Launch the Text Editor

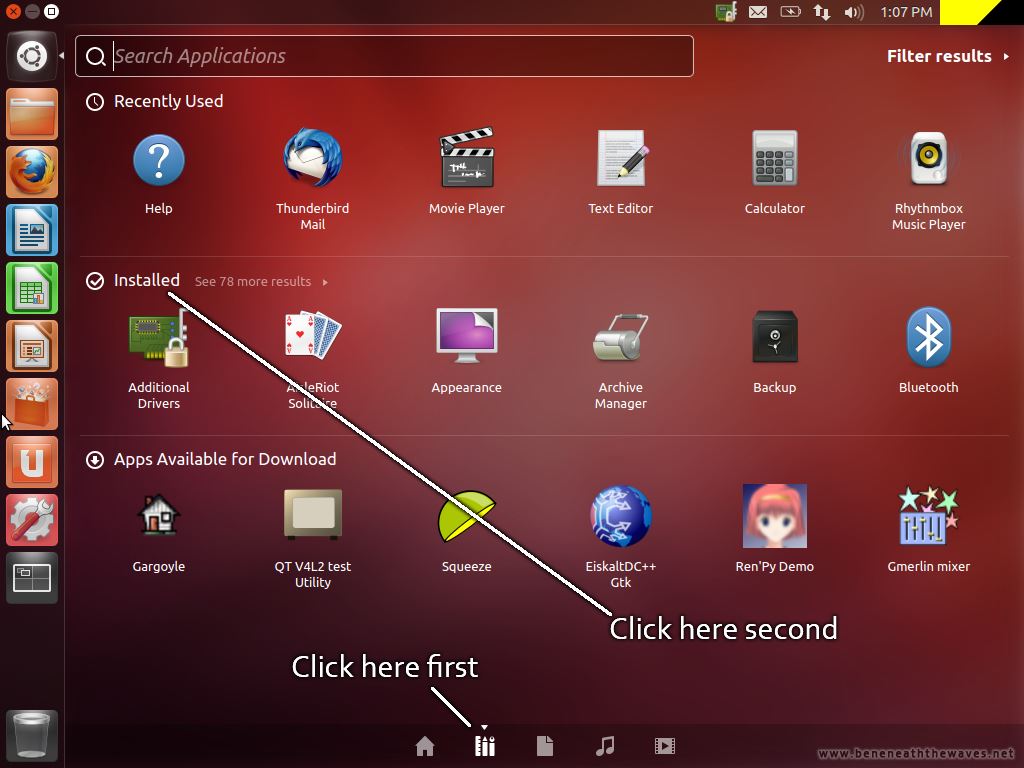click(620, 158)
